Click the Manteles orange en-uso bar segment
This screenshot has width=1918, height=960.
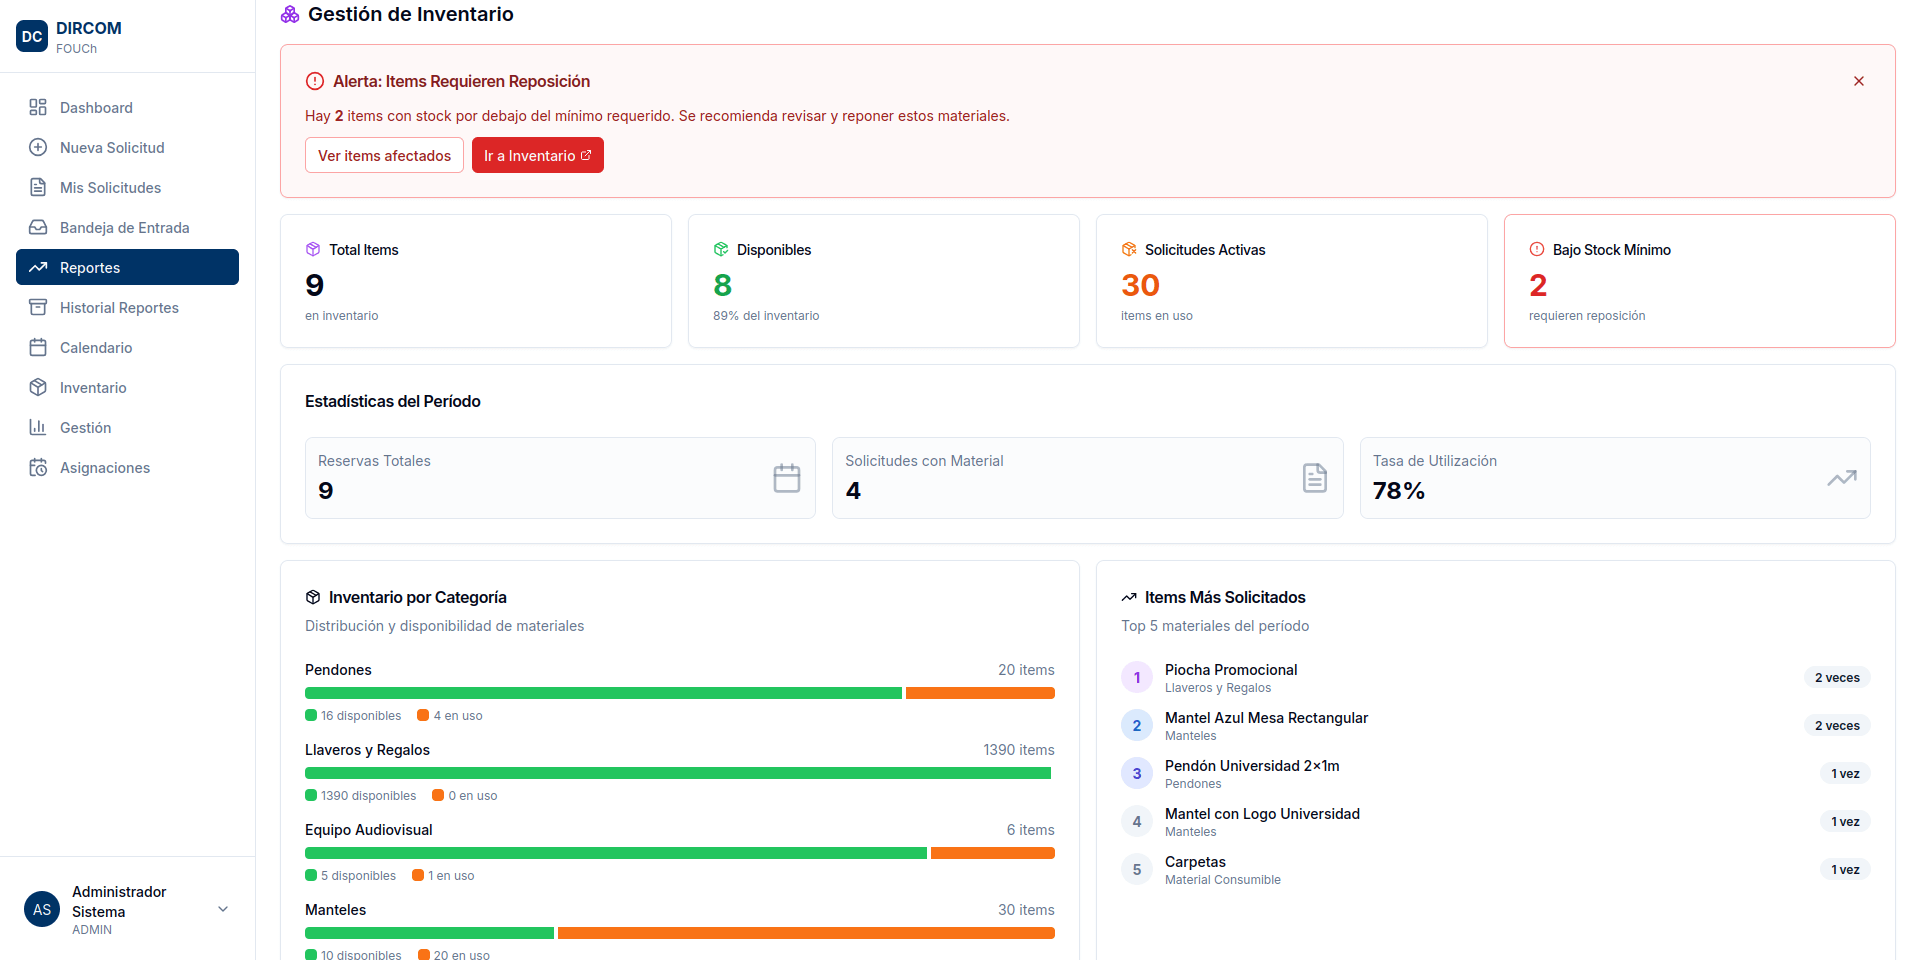point(806,933)
